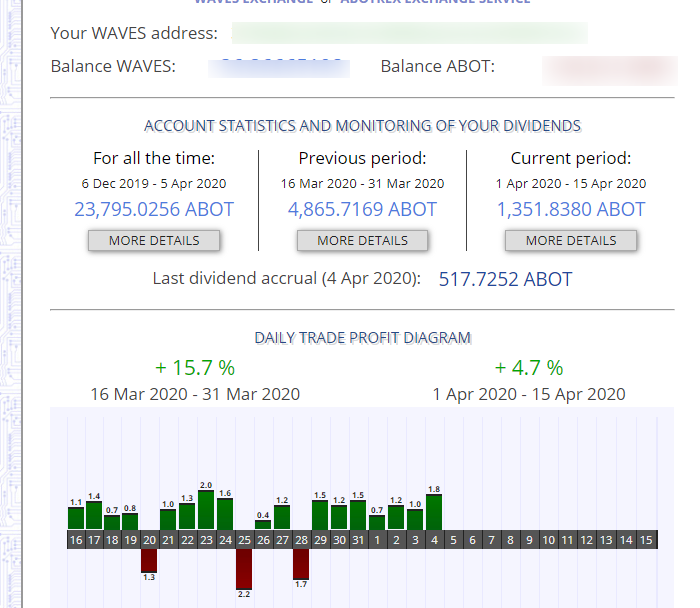Click the Last dividend accrual label
This screenshot has width=700, height=608.
287,278
